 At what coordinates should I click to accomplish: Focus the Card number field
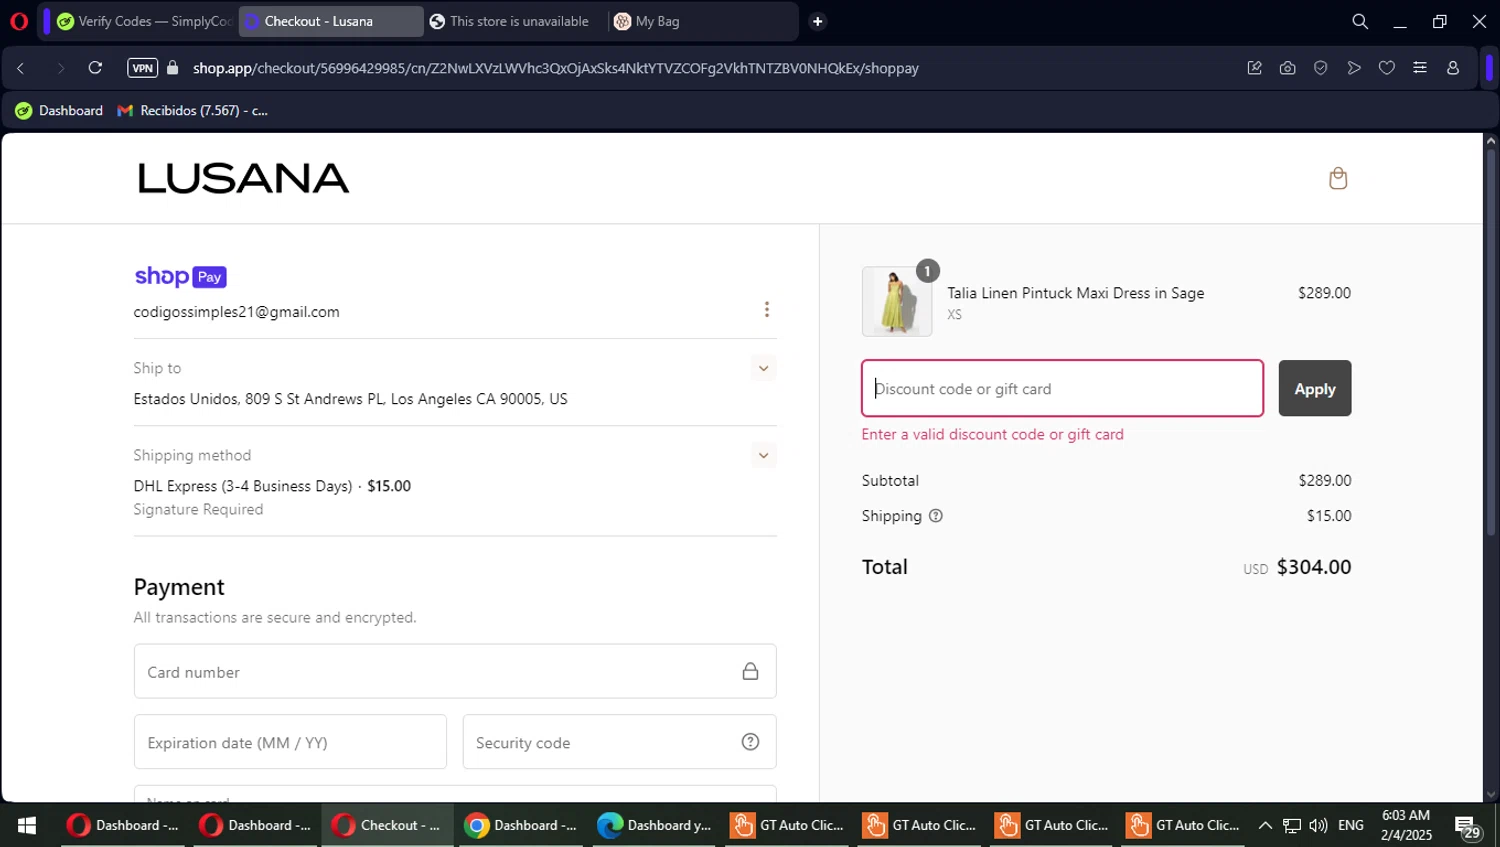455,671
